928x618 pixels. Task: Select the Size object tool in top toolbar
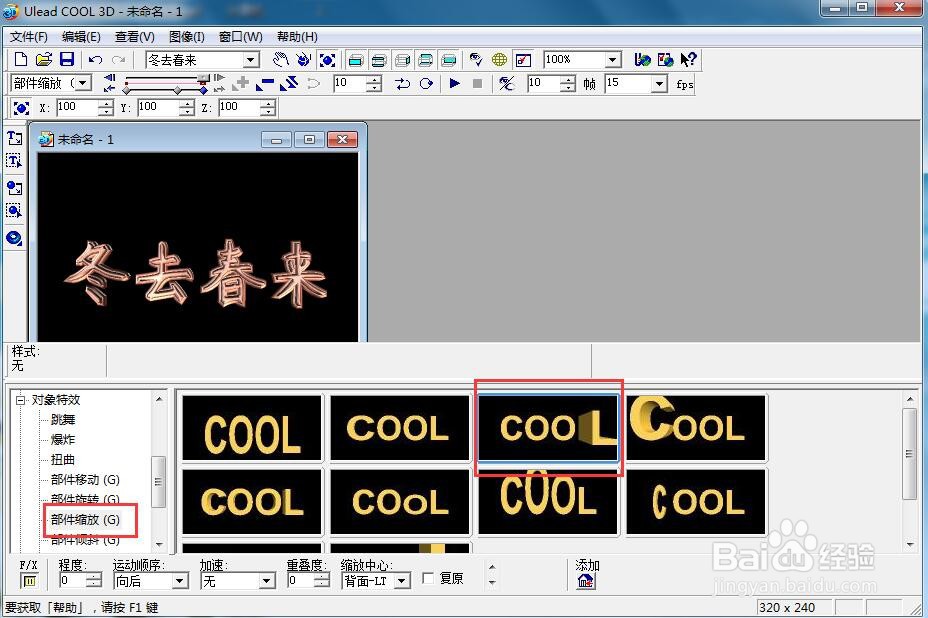coord(327,59)
